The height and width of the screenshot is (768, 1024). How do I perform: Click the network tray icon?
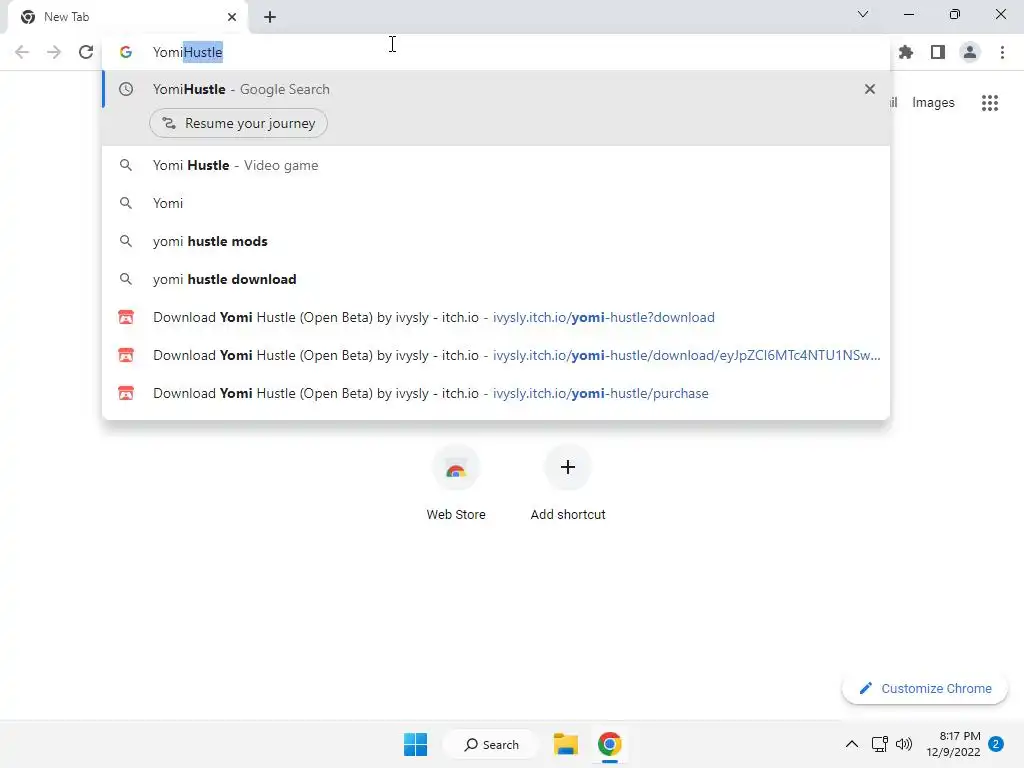880,744
